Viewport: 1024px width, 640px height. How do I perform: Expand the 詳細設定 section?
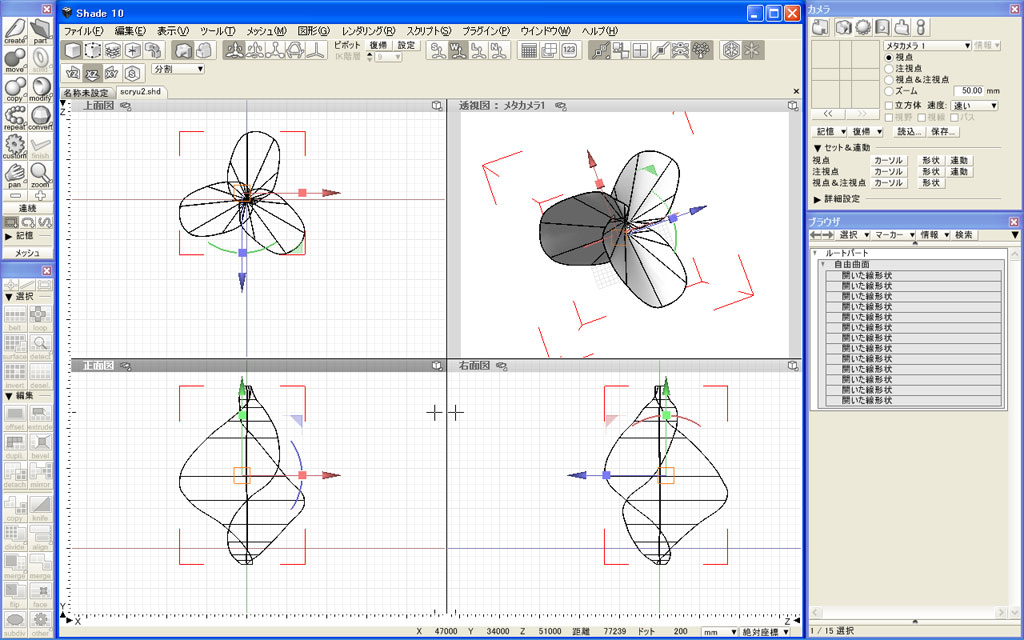pos(817,199)
